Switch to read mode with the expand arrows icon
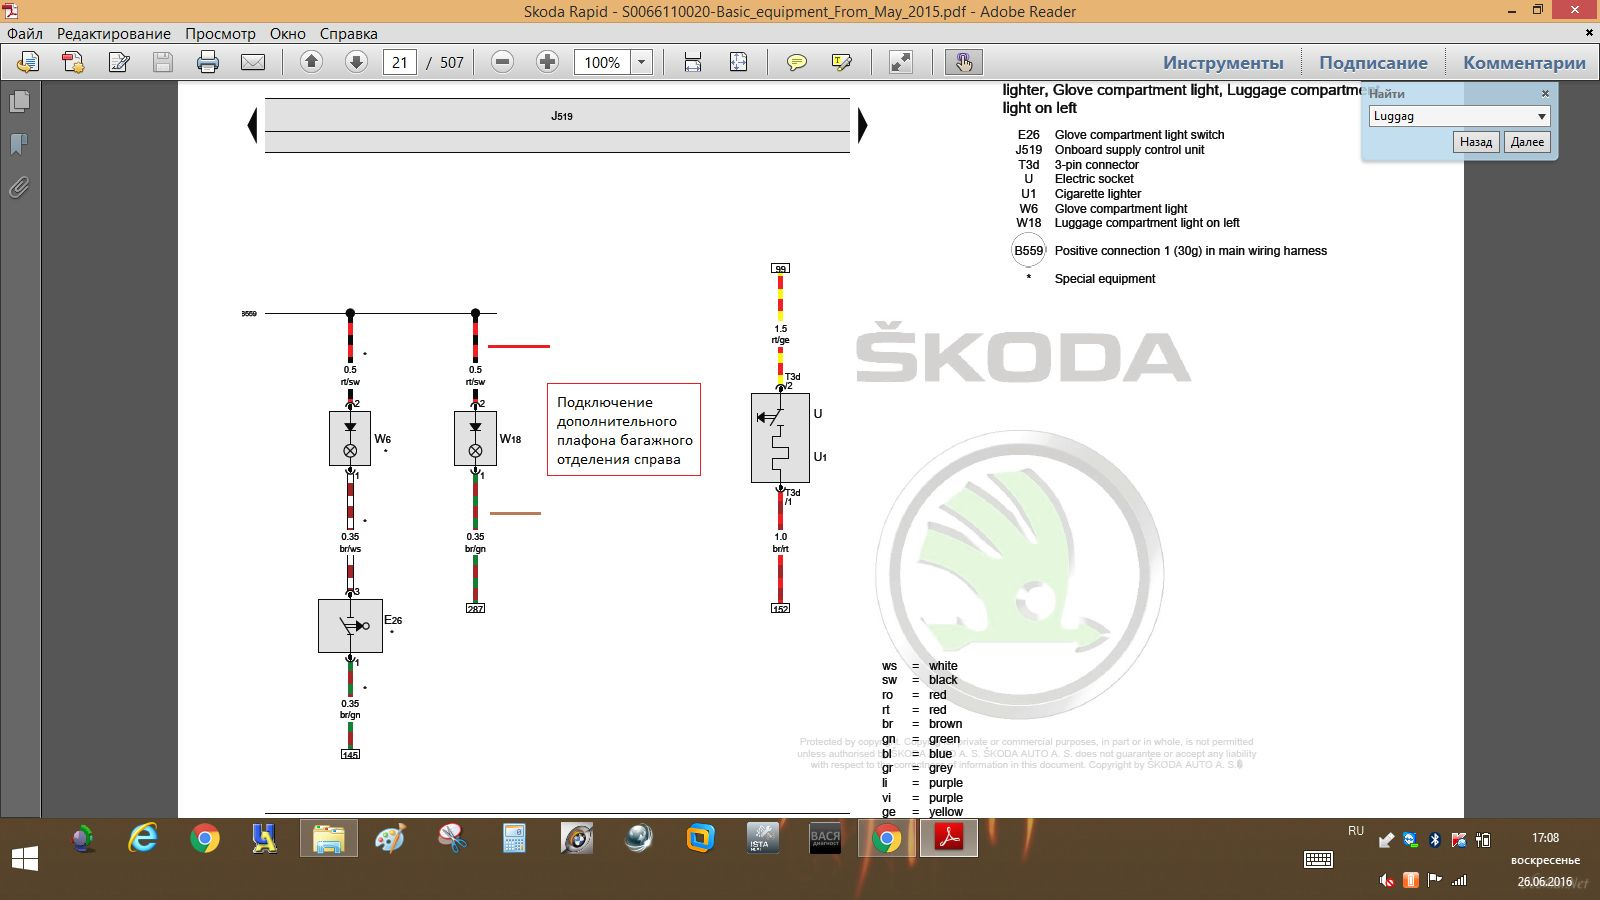 tap(901, 62)
